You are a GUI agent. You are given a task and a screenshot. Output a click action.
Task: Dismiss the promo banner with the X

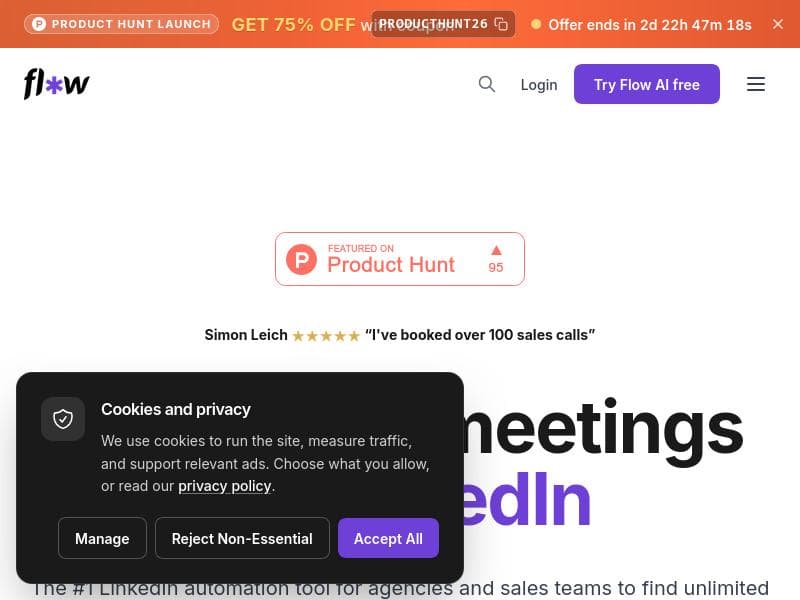(778, 24)
